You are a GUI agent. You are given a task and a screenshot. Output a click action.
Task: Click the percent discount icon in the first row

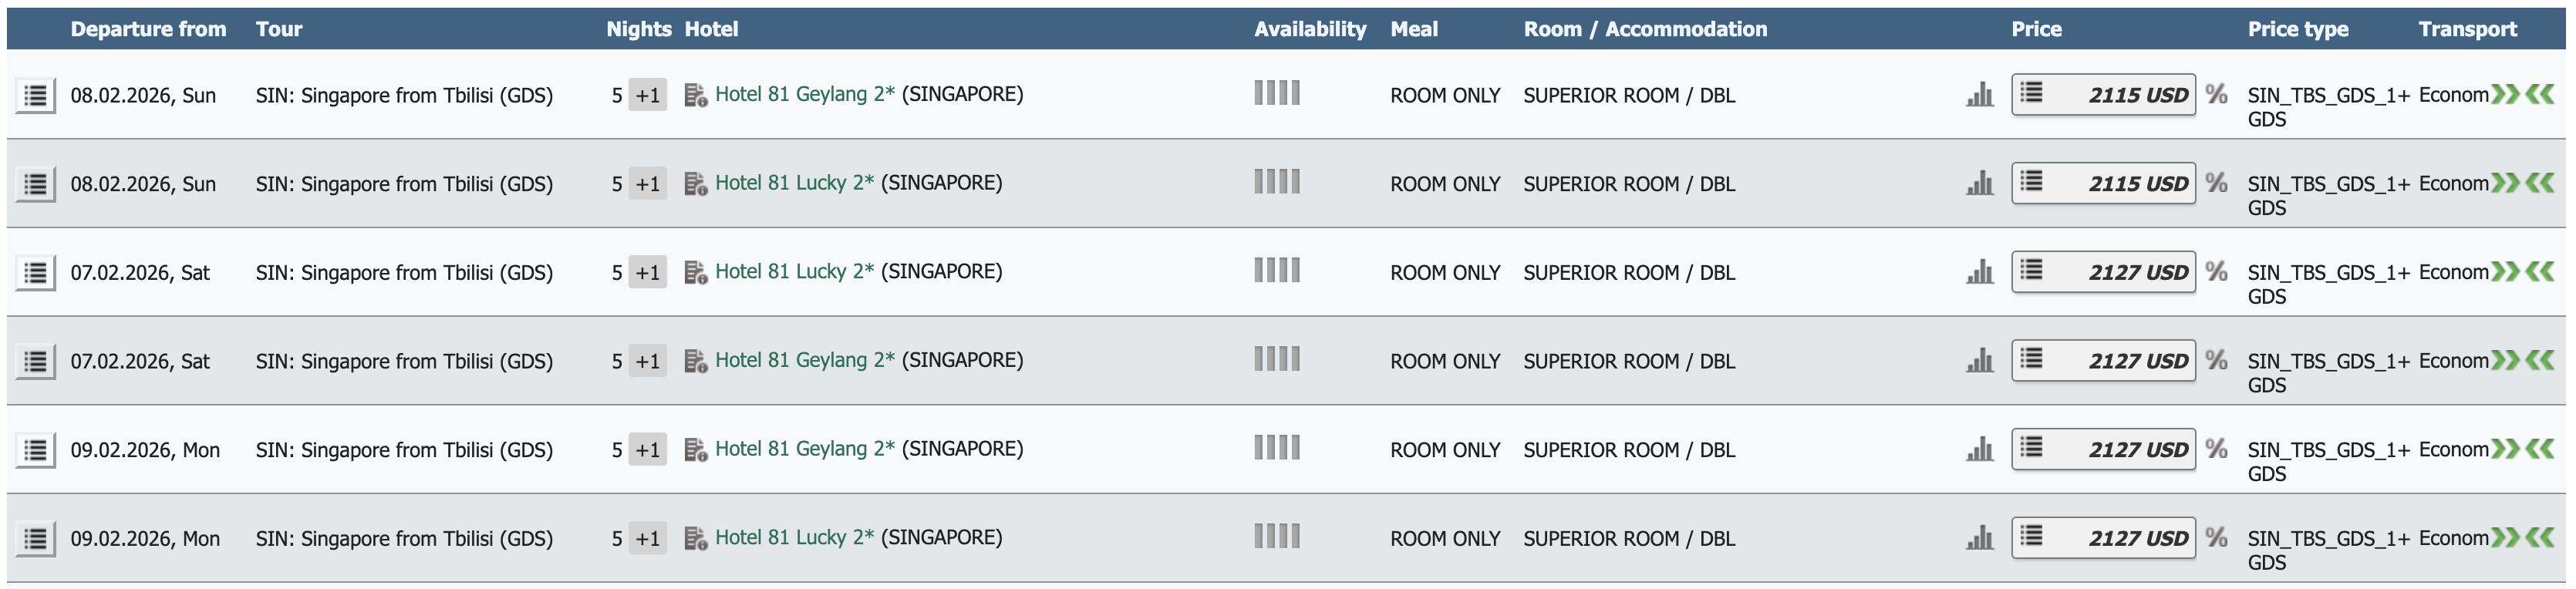click(2216, 95)
